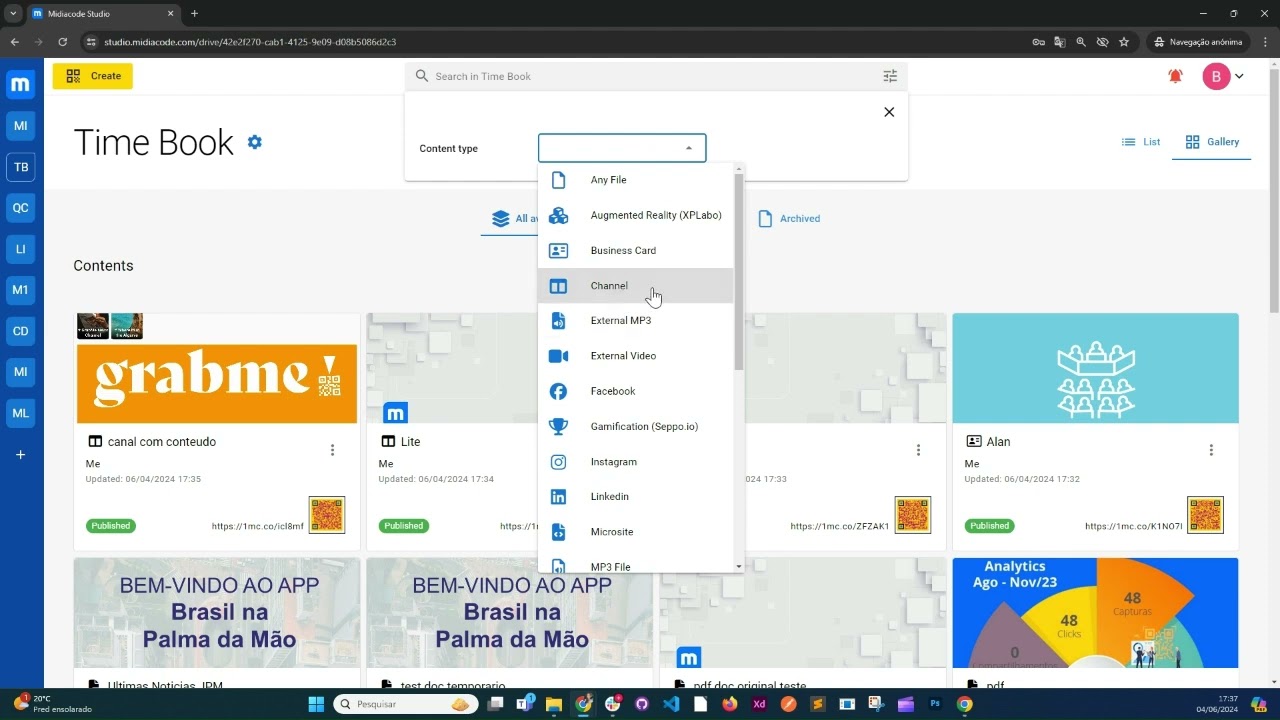Screen dimensions: 1280x720
Task: Select Channel content type
Action: (x=635, y=286)
